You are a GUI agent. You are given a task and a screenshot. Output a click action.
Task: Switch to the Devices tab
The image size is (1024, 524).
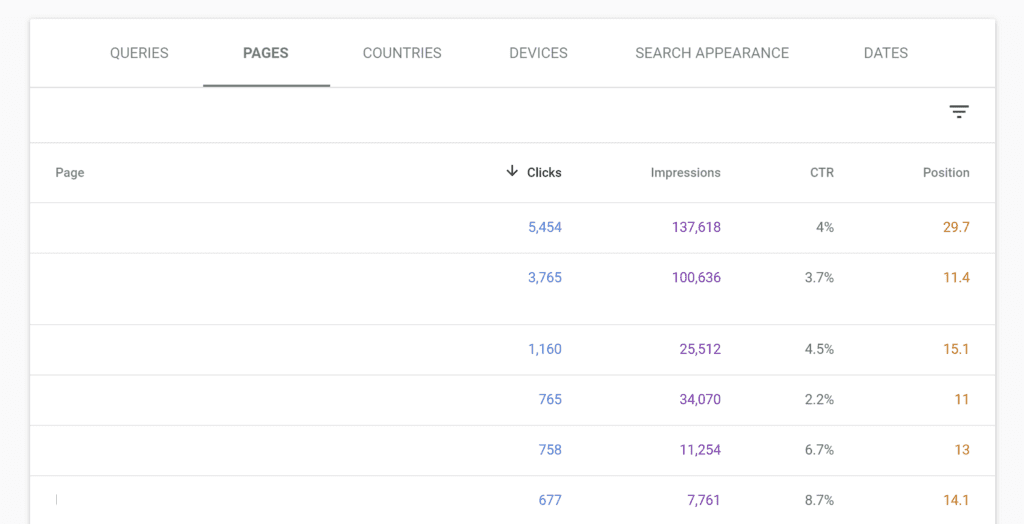(538, 53)
